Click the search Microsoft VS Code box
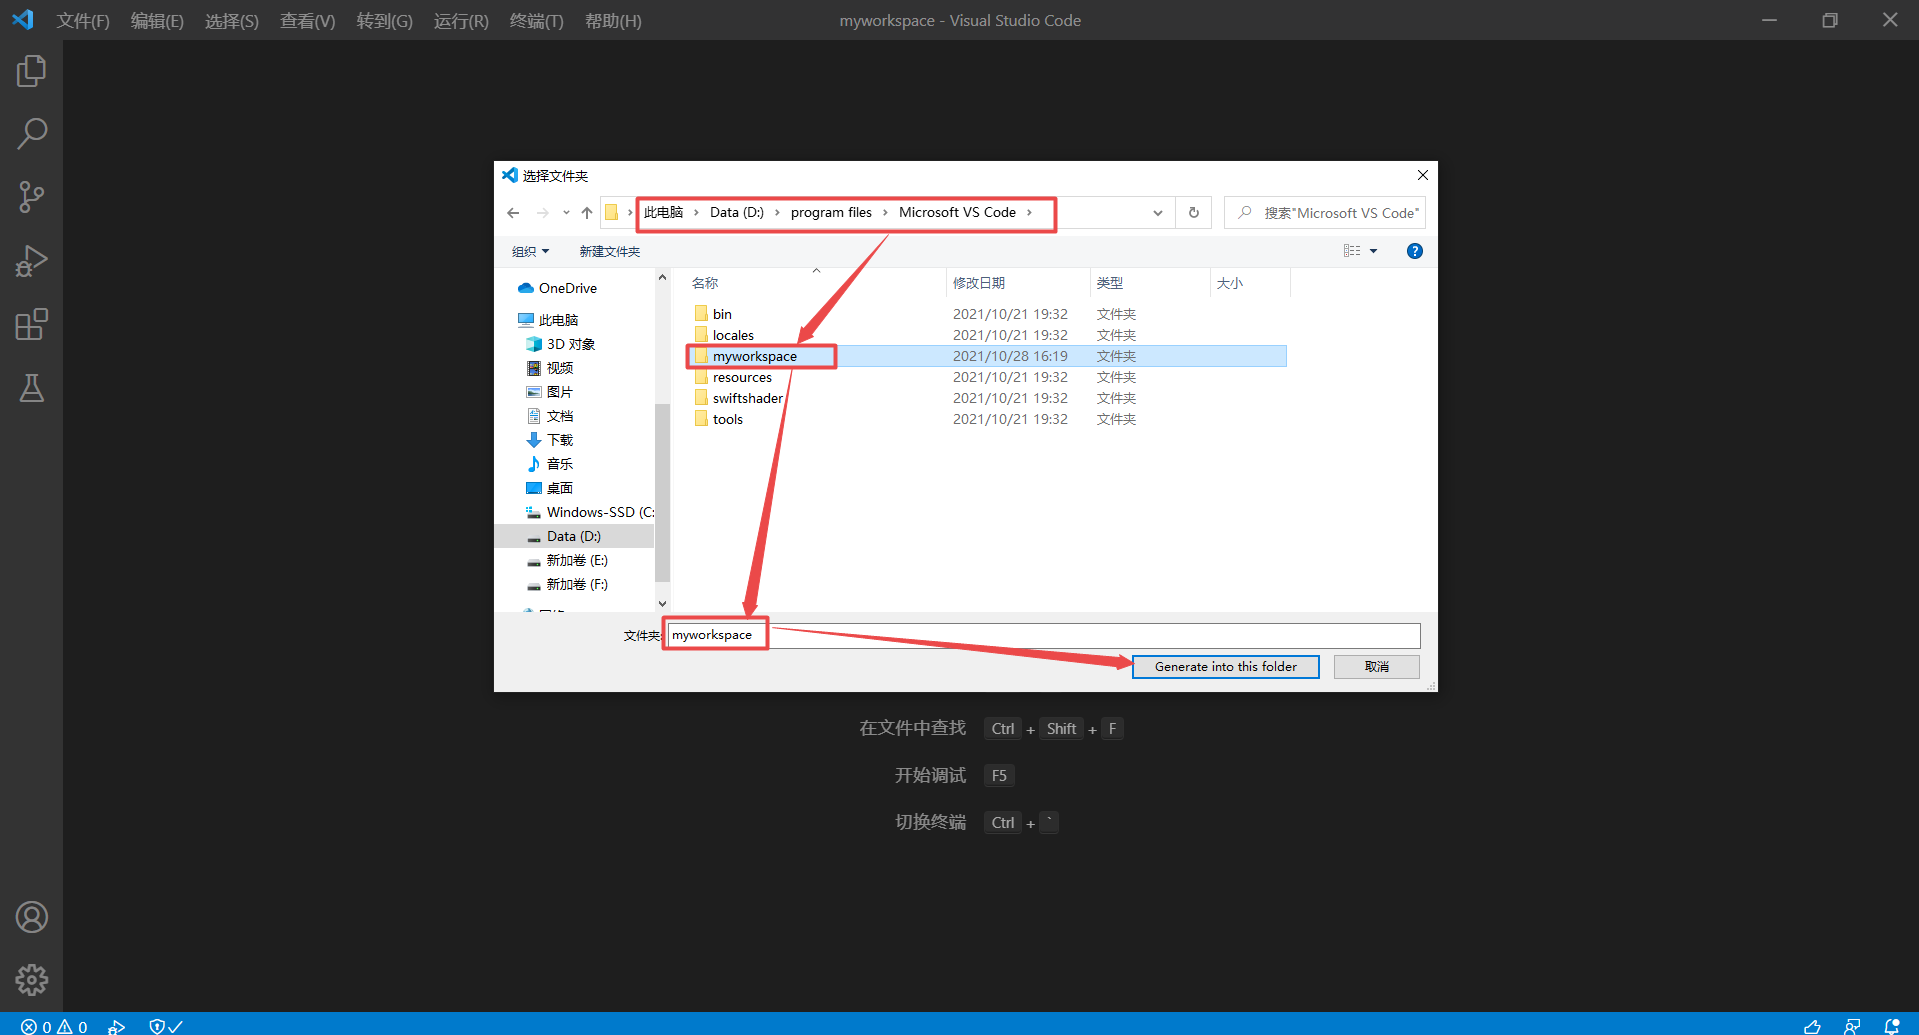Viewport: 1919px width, 1035px height. click(x=1325, y=213)
